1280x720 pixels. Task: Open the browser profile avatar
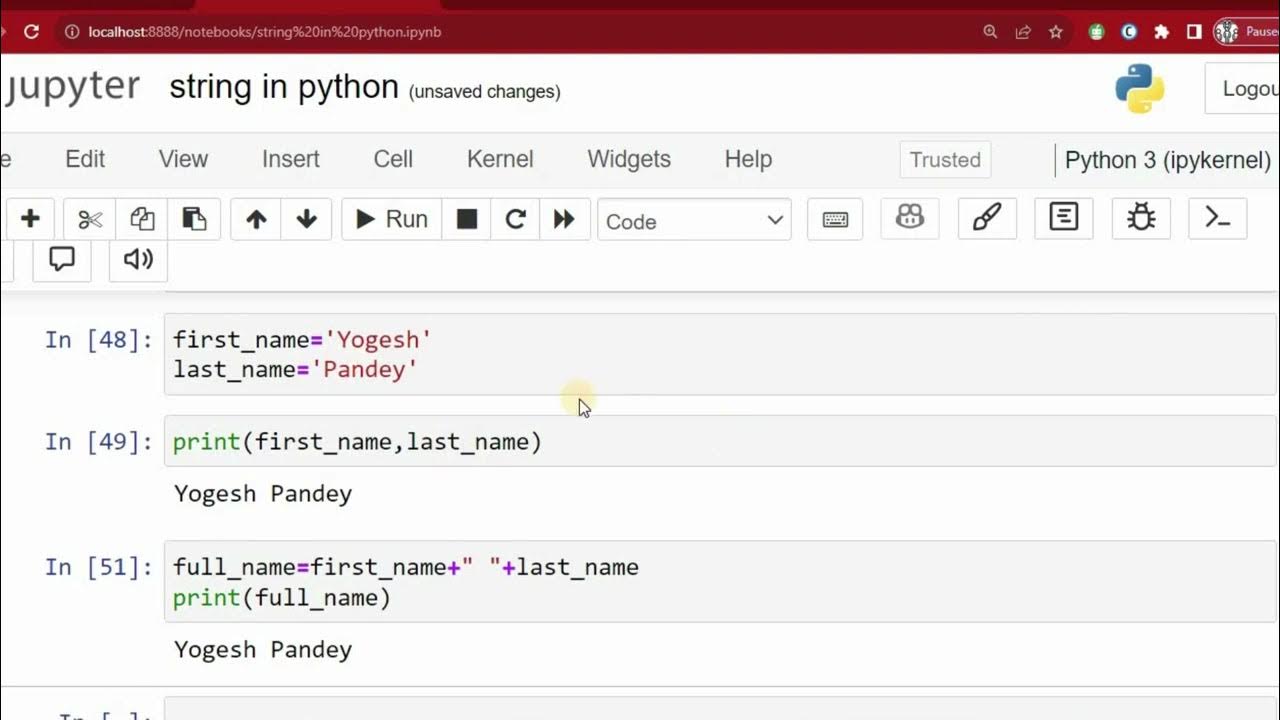1227,32
